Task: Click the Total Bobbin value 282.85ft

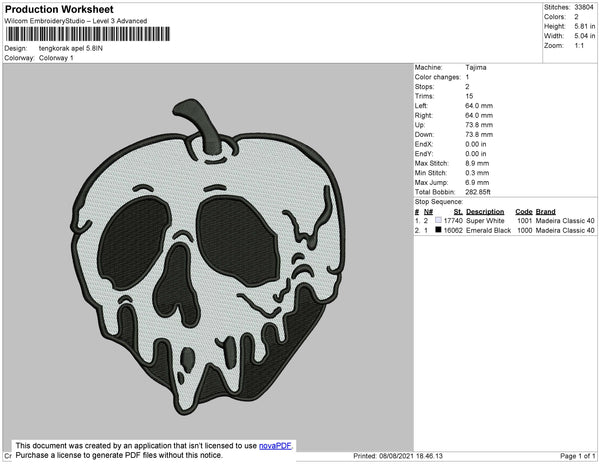Action: point(478,192)
